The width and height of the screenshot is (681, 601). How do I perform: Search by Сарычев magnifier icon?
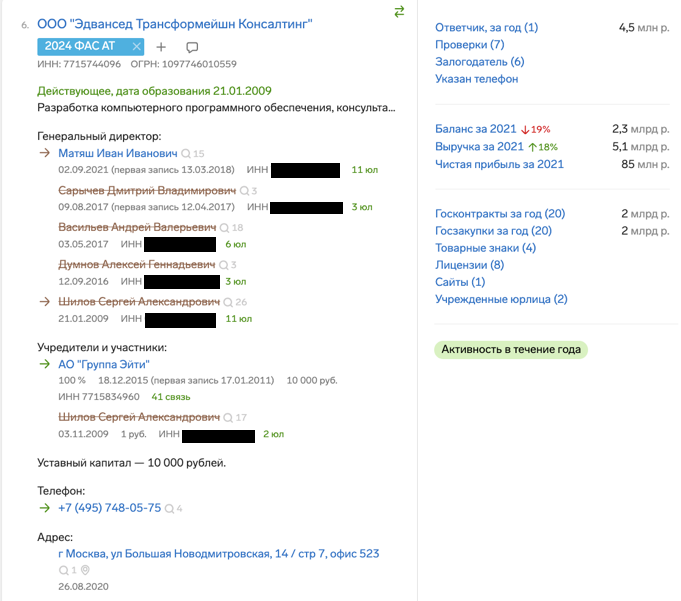(x=244, y=191)
